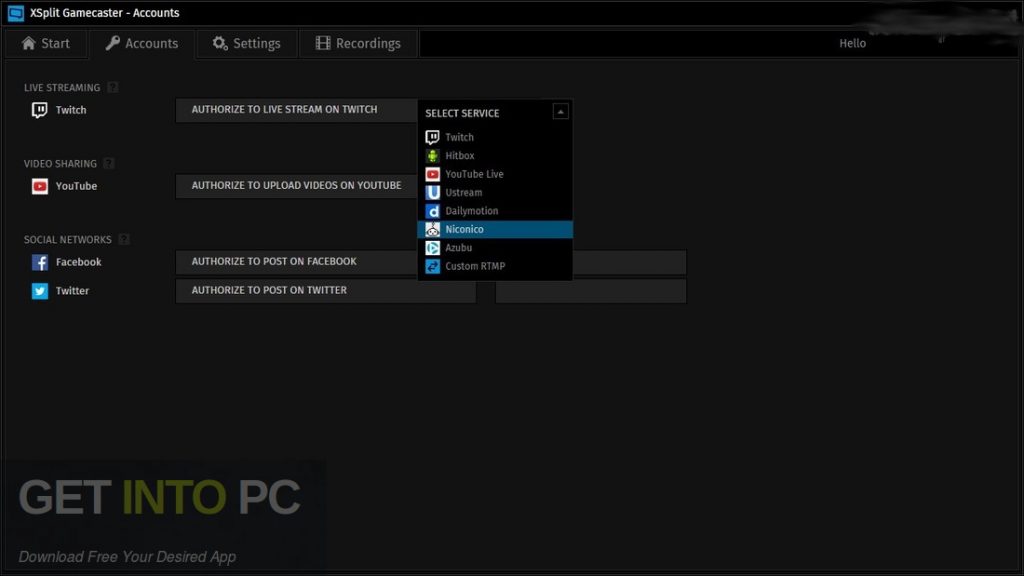Select Twitch from the service list

tap(495, 137)
